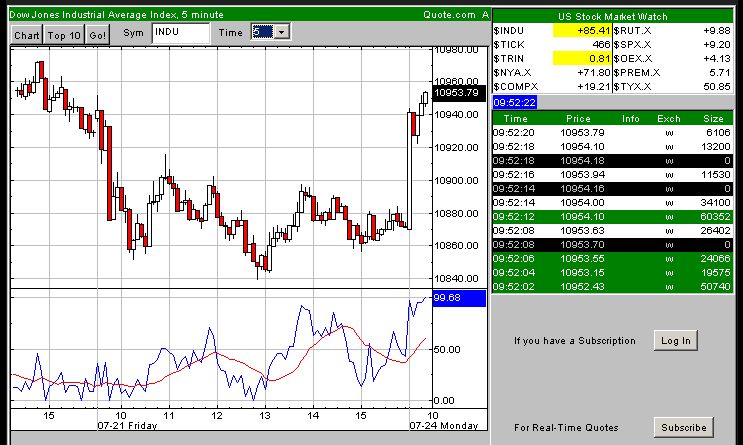Click the Log In button
Screen dimensions: 743x445
pos(676,341)
